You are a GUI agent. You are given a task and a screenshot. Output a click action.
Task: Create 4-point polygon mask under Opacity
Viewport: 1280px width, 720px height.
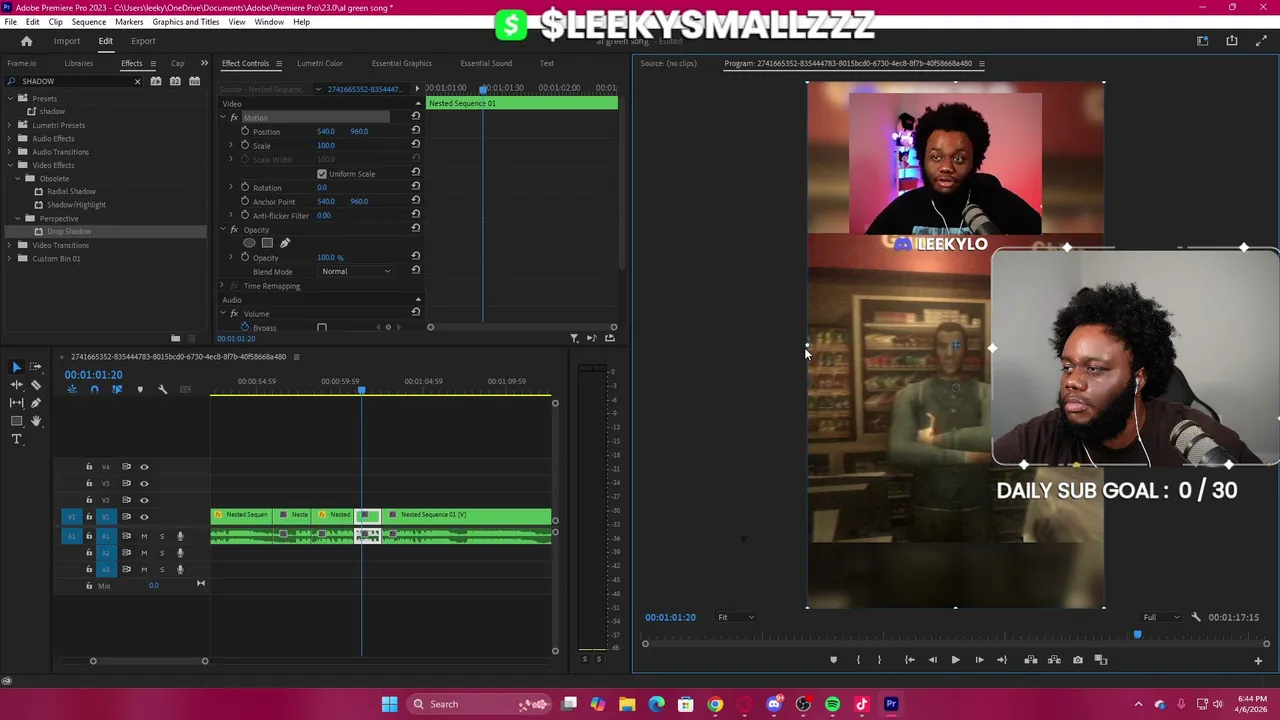tap(267, 243)
